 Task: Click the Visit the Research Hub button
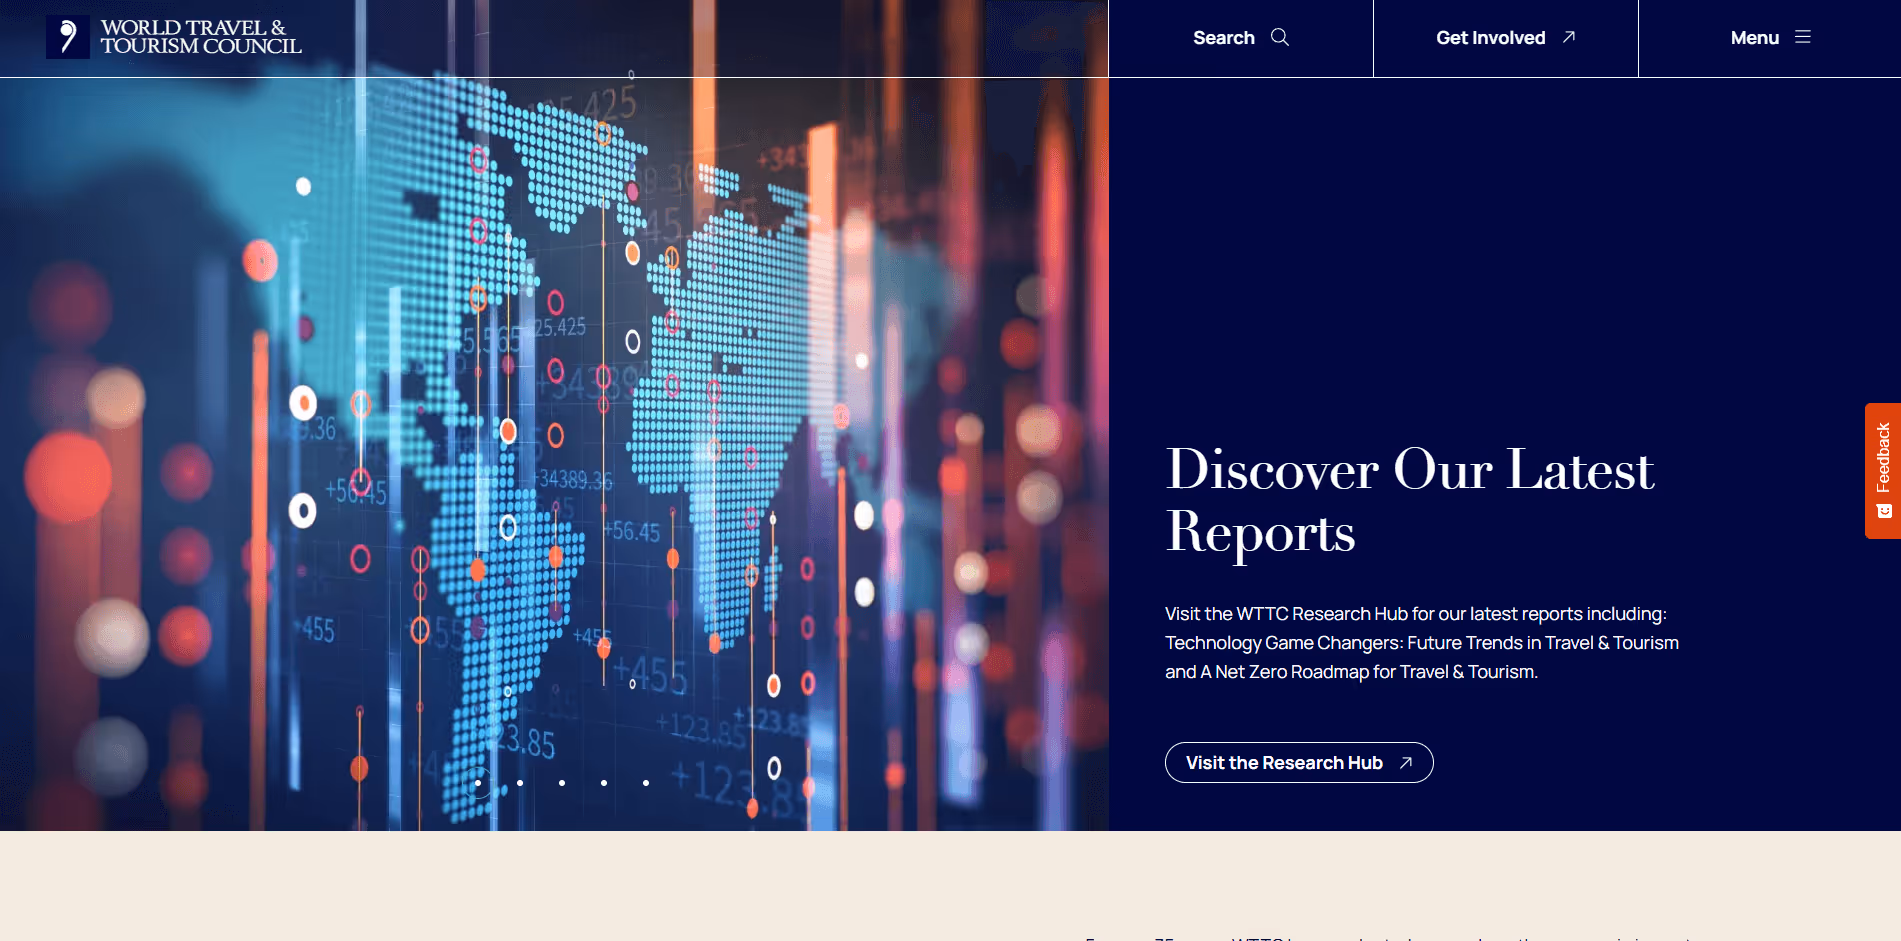tap(1298, 762)
